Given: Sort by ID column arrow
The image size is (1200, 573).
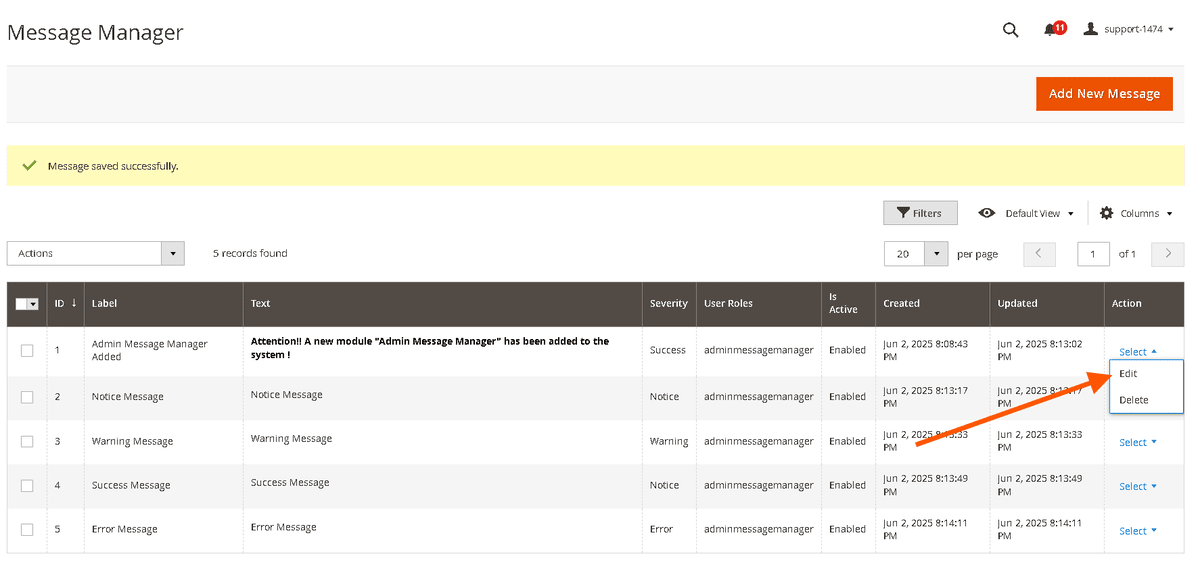Looking at the screenshot, I should pyautogui.click(x=73, y=303).
